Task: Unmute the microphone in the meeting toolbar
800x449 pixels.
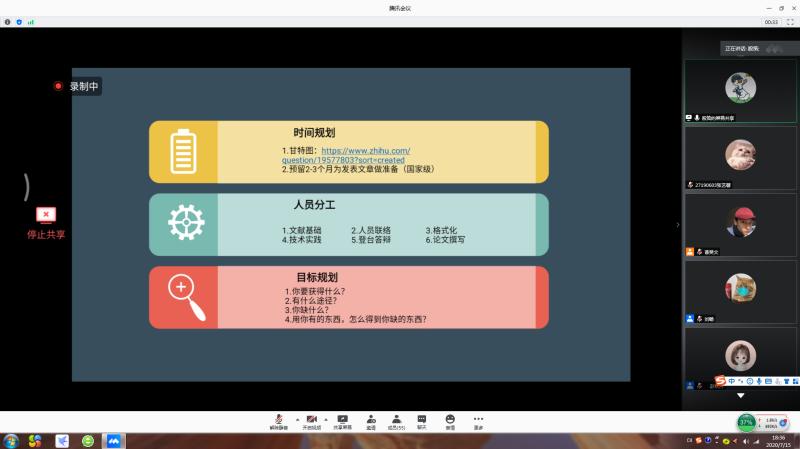Action: coord(277,419)
